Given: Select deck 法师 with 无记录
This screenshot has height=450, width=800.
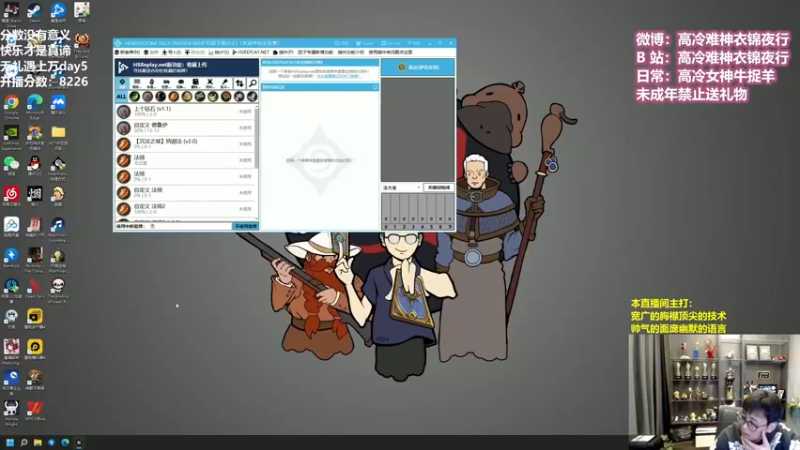Looking at the screenshot, I should click(x=185, y=160).
